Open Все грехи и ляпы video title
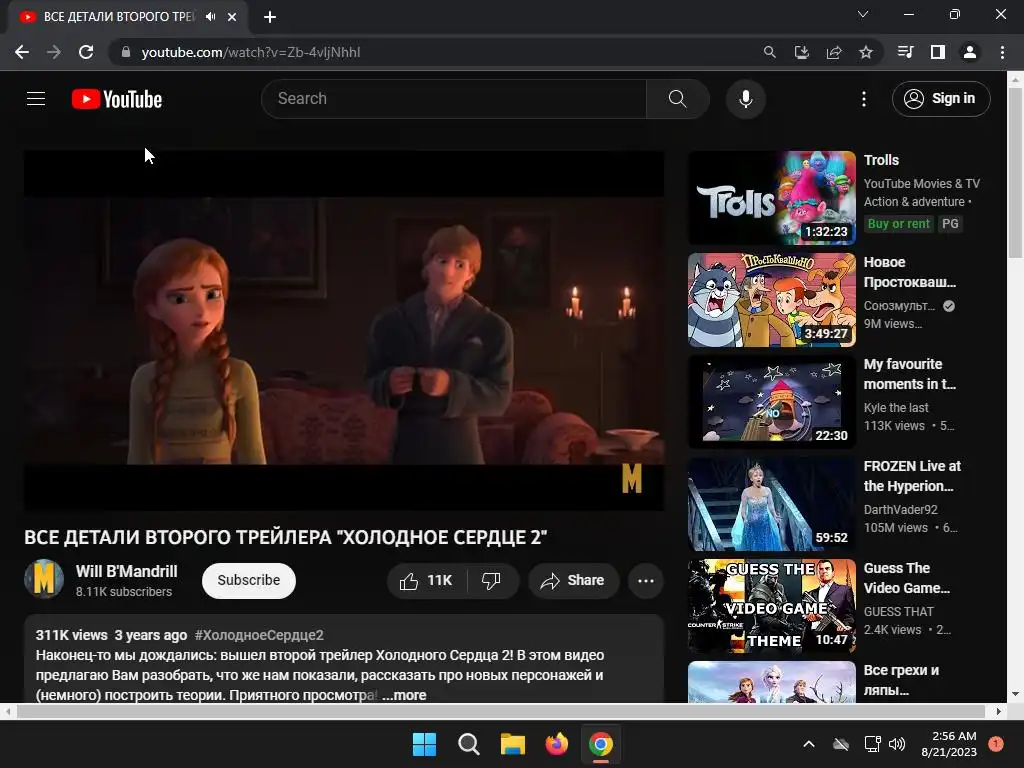The width and height of the screenshot is (1024, 768). pos(901,680)
